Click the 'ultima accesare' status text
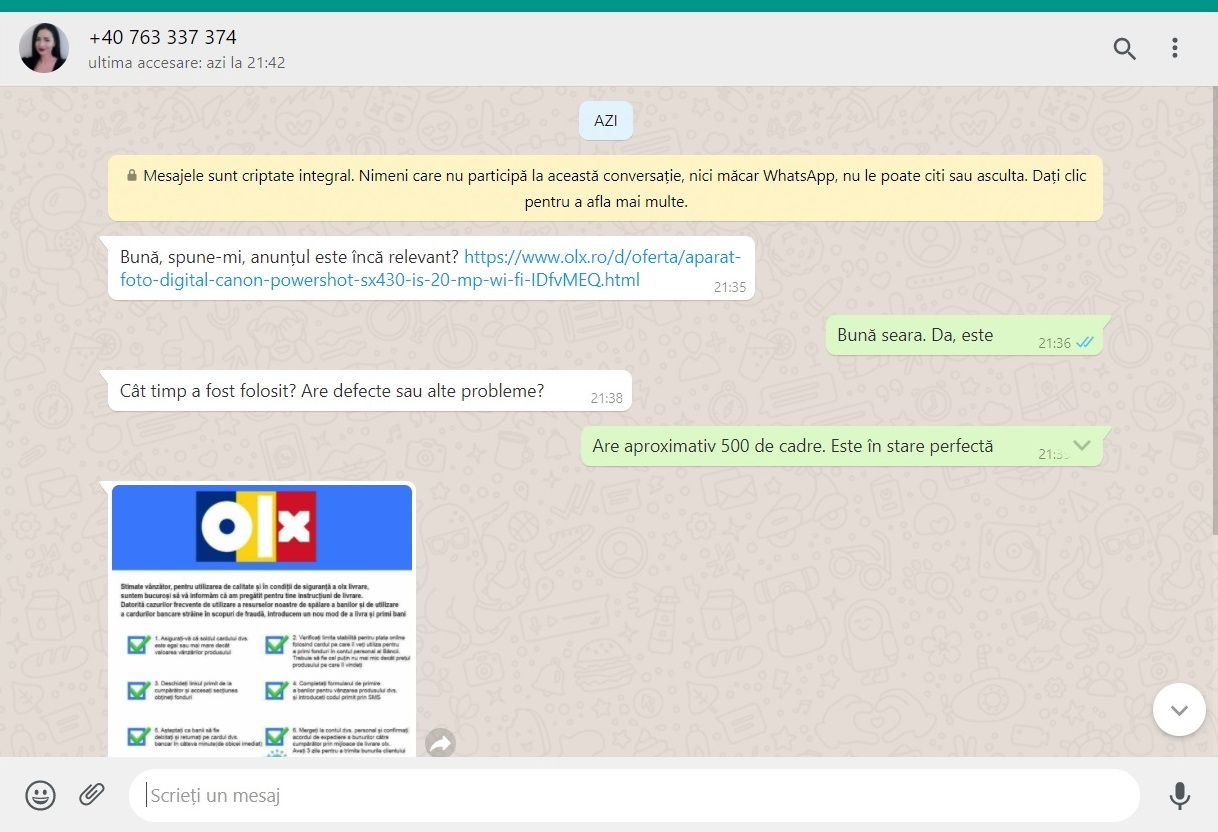This screenshot has height=832, width=1218. coord(187,62)
